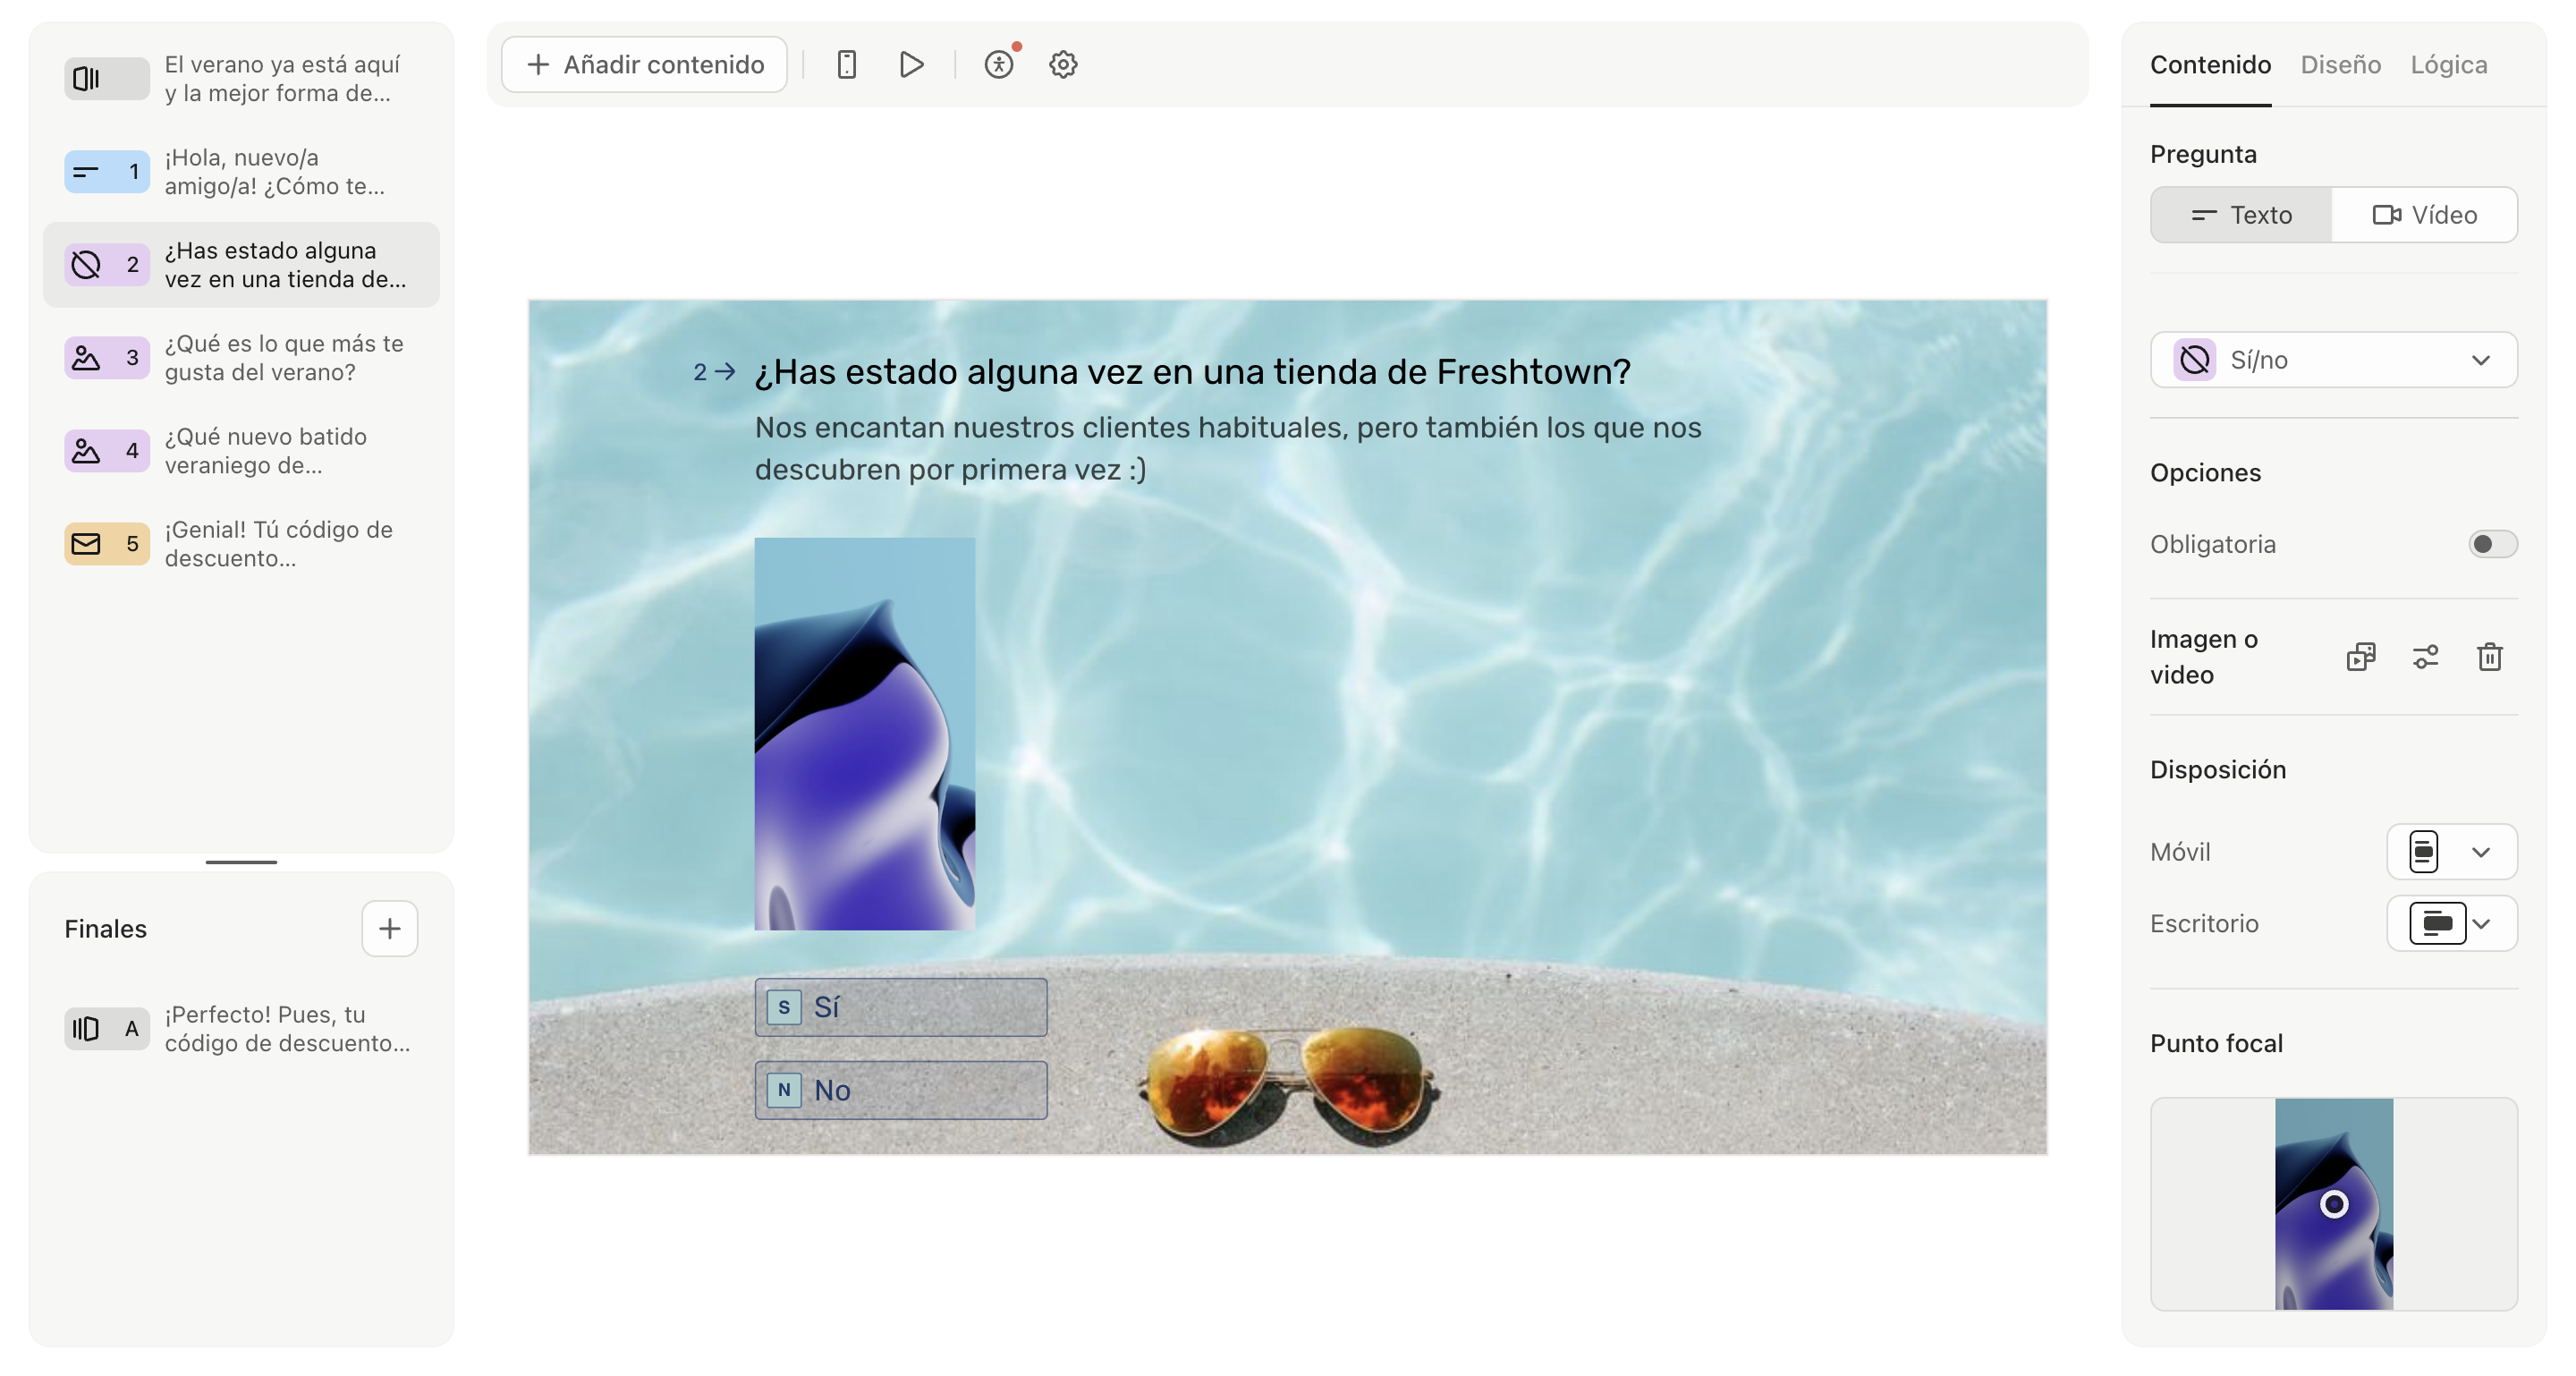Click replace media icon in Imagen o video

2361,657
